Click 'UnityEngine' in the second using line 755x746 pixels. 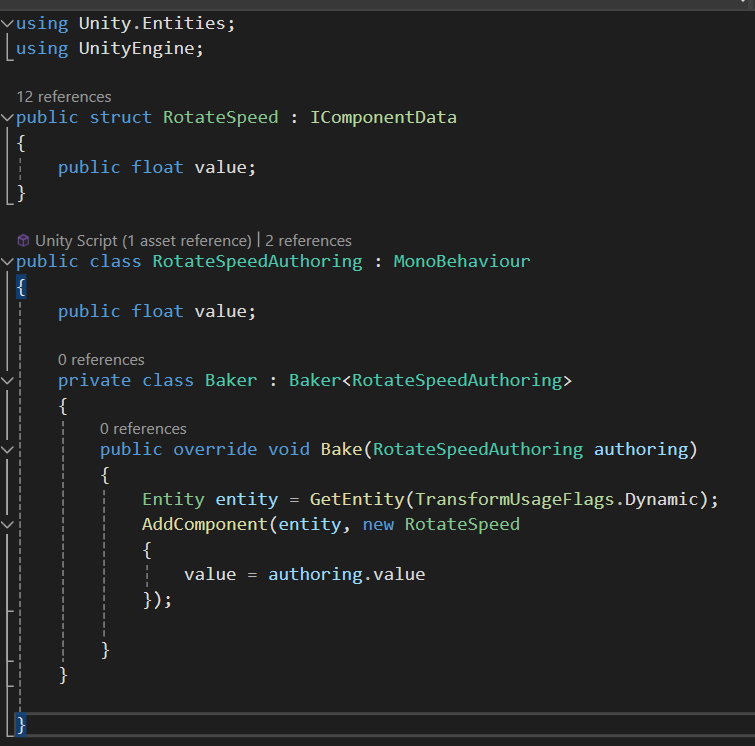coord(137,48)
